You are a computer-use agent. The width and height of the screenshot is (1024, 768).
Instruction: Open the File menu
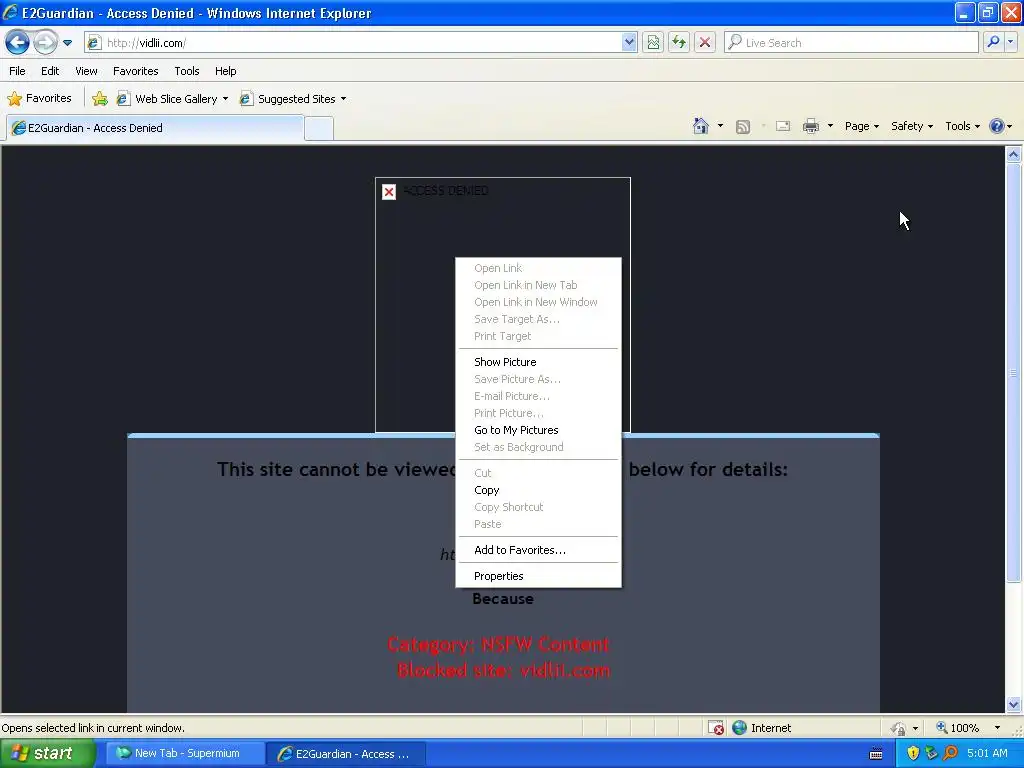click(17, 71)
